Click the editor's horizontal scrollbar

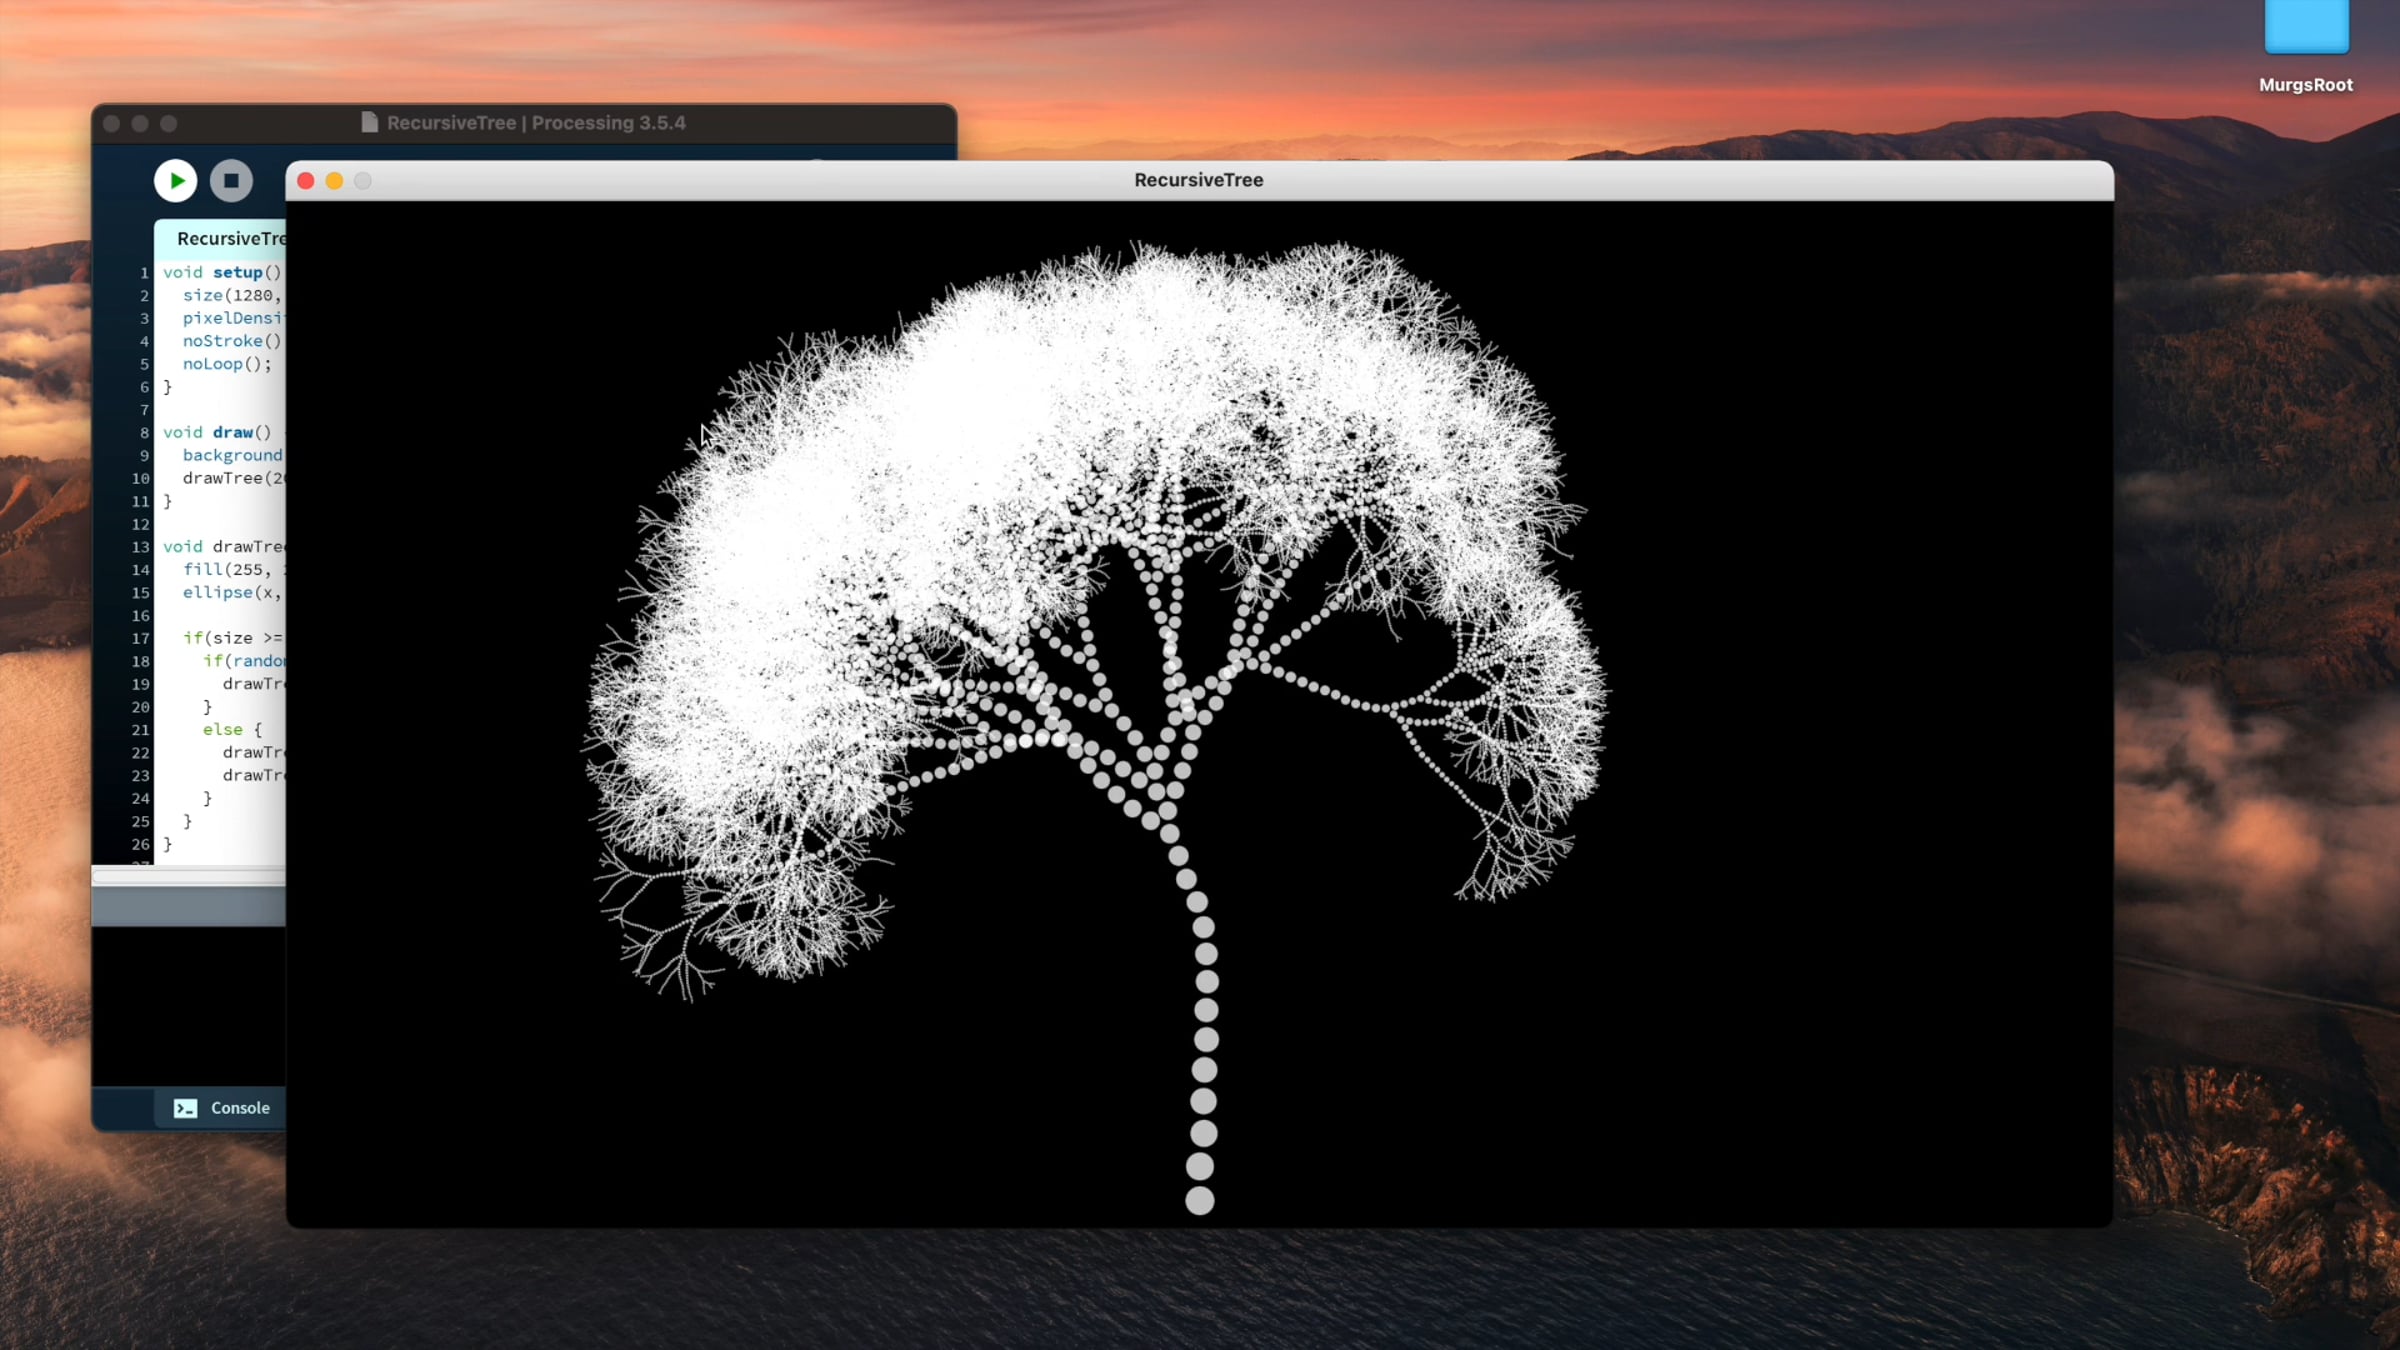[x=188, y=876]
